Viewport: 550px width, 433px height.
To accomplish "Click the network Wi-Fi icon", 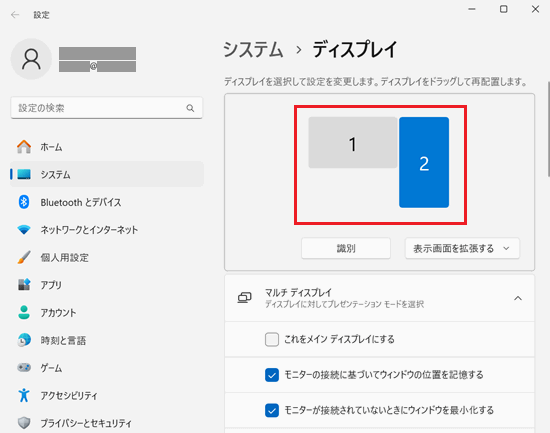I will pos(24,230).
